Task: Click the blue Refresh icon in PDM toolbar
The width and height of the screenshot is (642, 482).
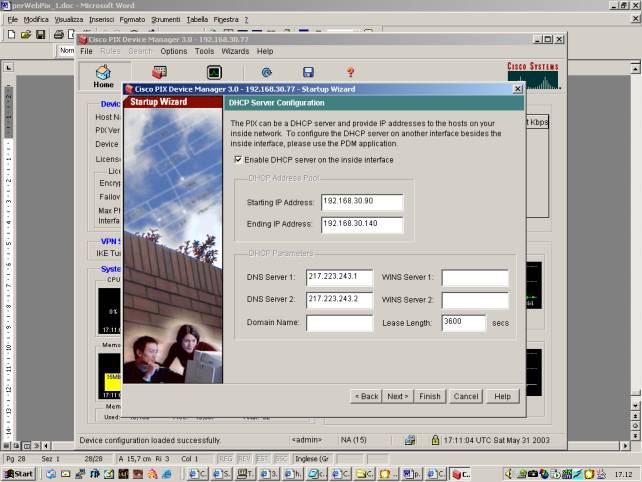Action: pos(267,72)
